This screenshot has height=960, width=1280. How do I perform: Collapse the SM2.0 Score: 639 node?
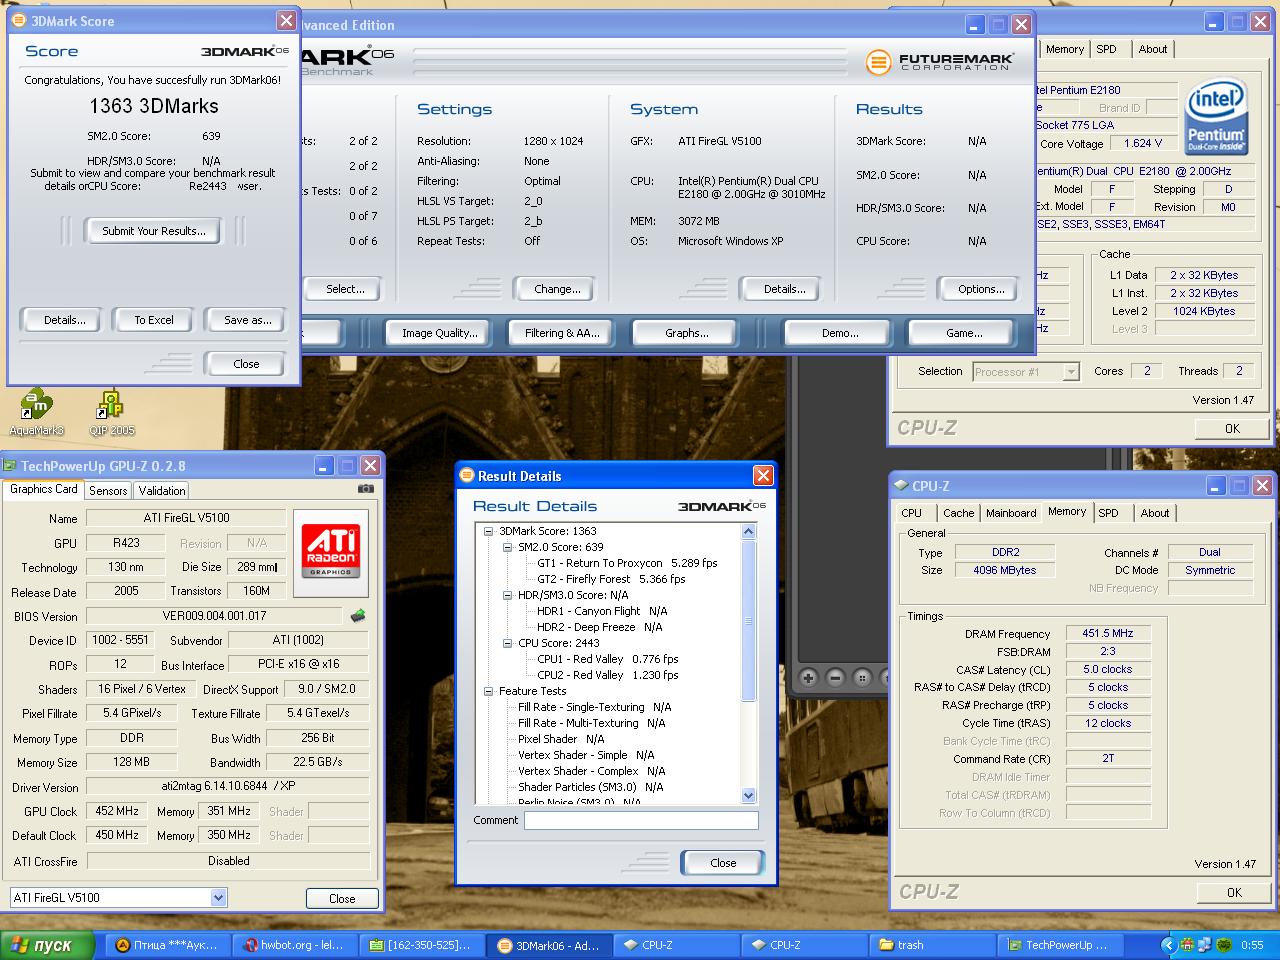point(507,548)
